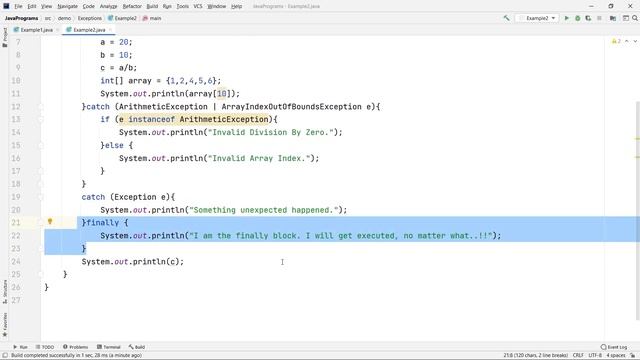Open the Tools menu
The height and width of the screenshot is (360, 640).
click(x=182, y=6)
